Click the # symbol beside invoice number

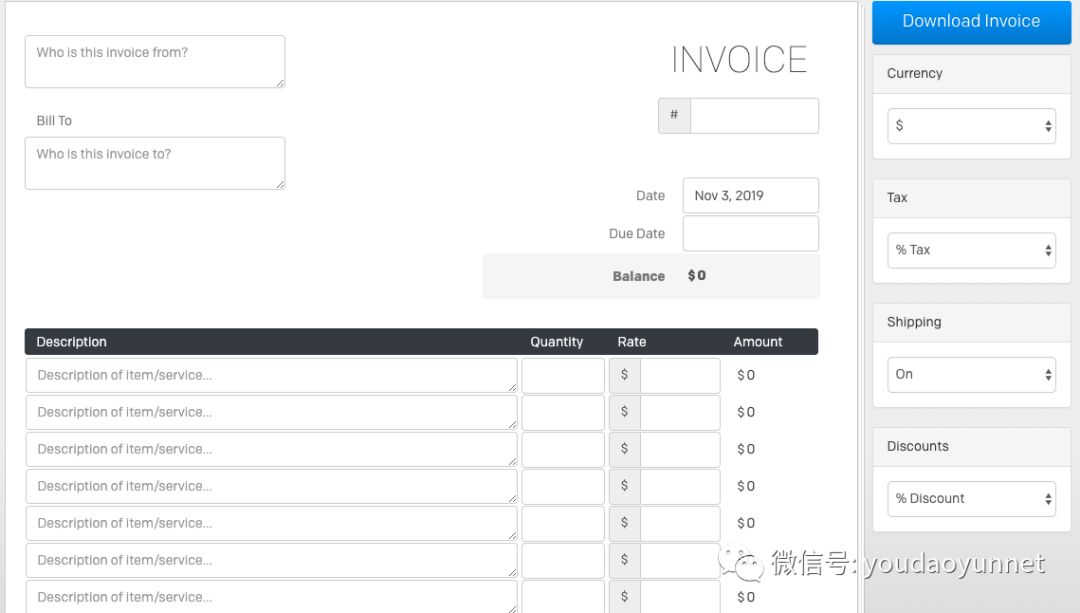pos(674,115)
